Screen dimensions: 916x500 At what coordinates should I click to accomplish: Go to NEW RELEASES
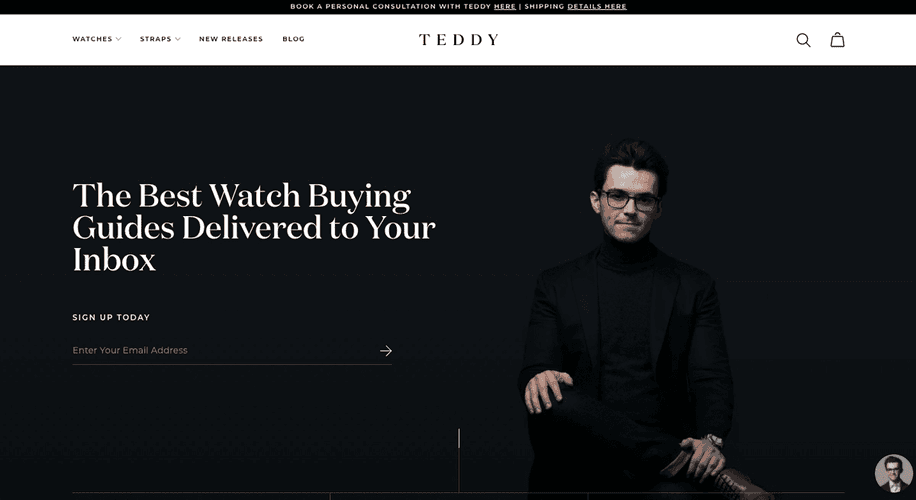pyautogui.click(x=231, y=39)
